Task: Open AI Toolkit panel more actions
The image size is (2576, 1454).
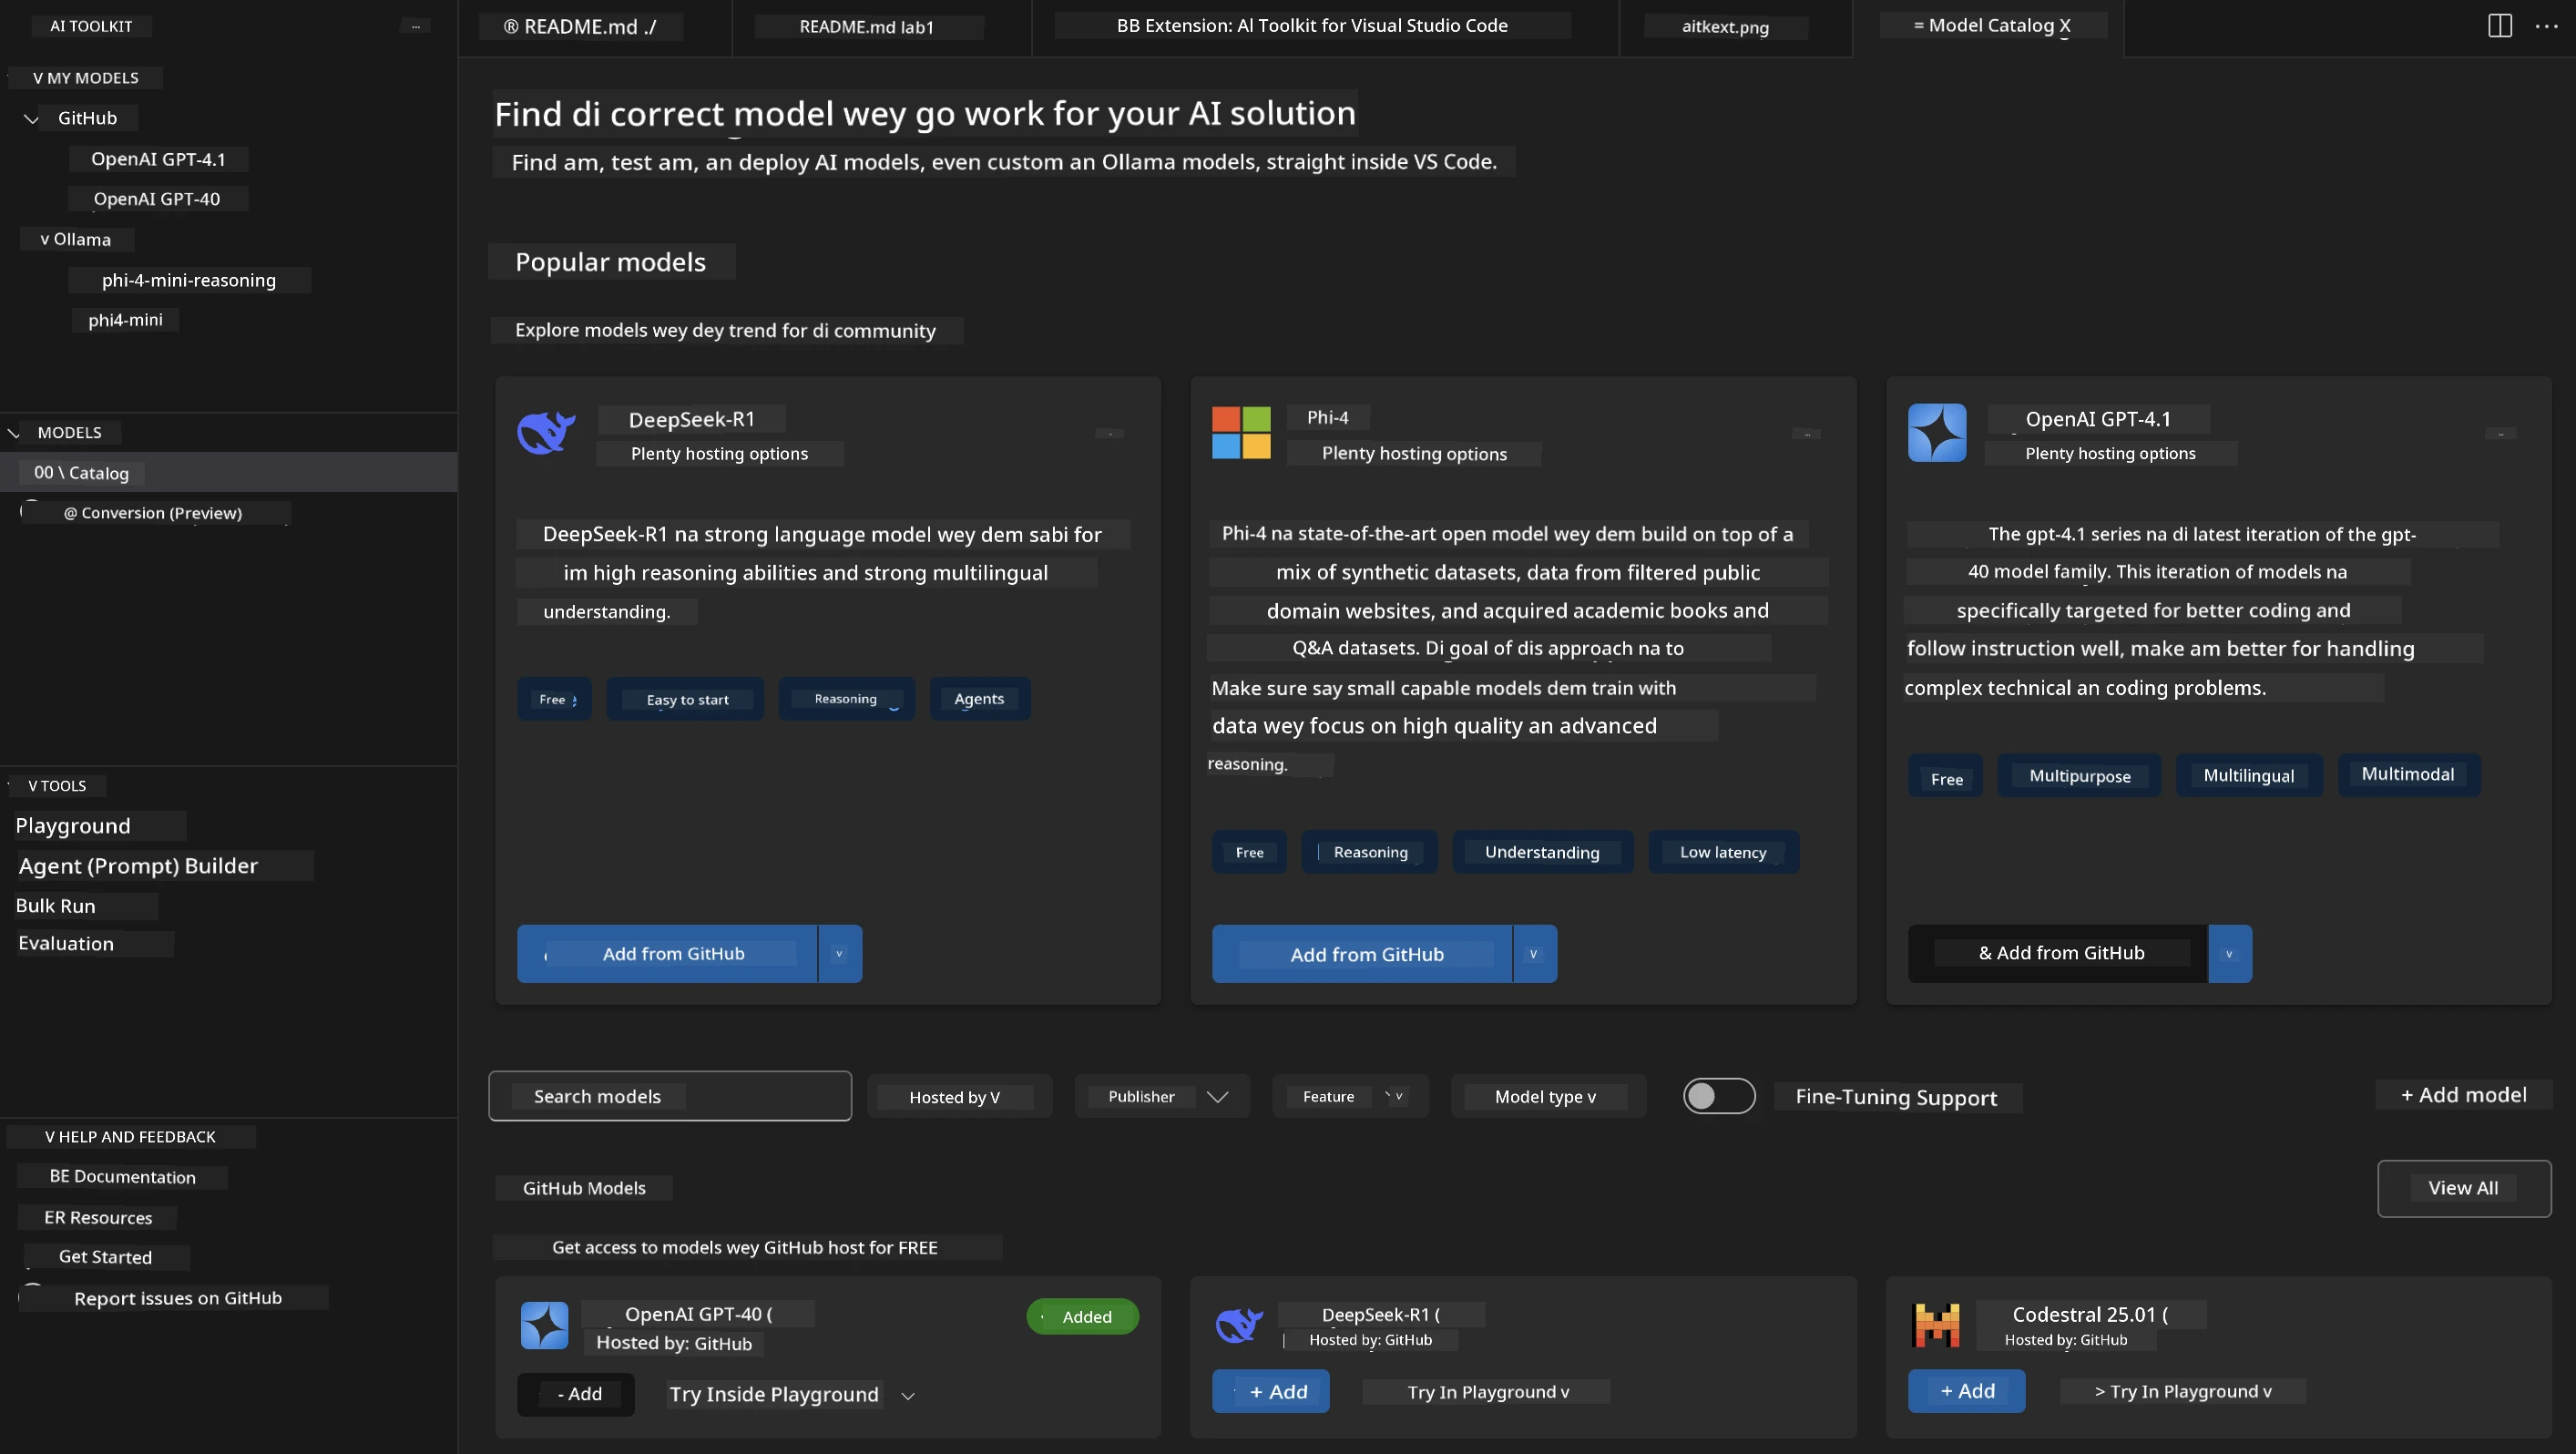Action: point(416,26)
